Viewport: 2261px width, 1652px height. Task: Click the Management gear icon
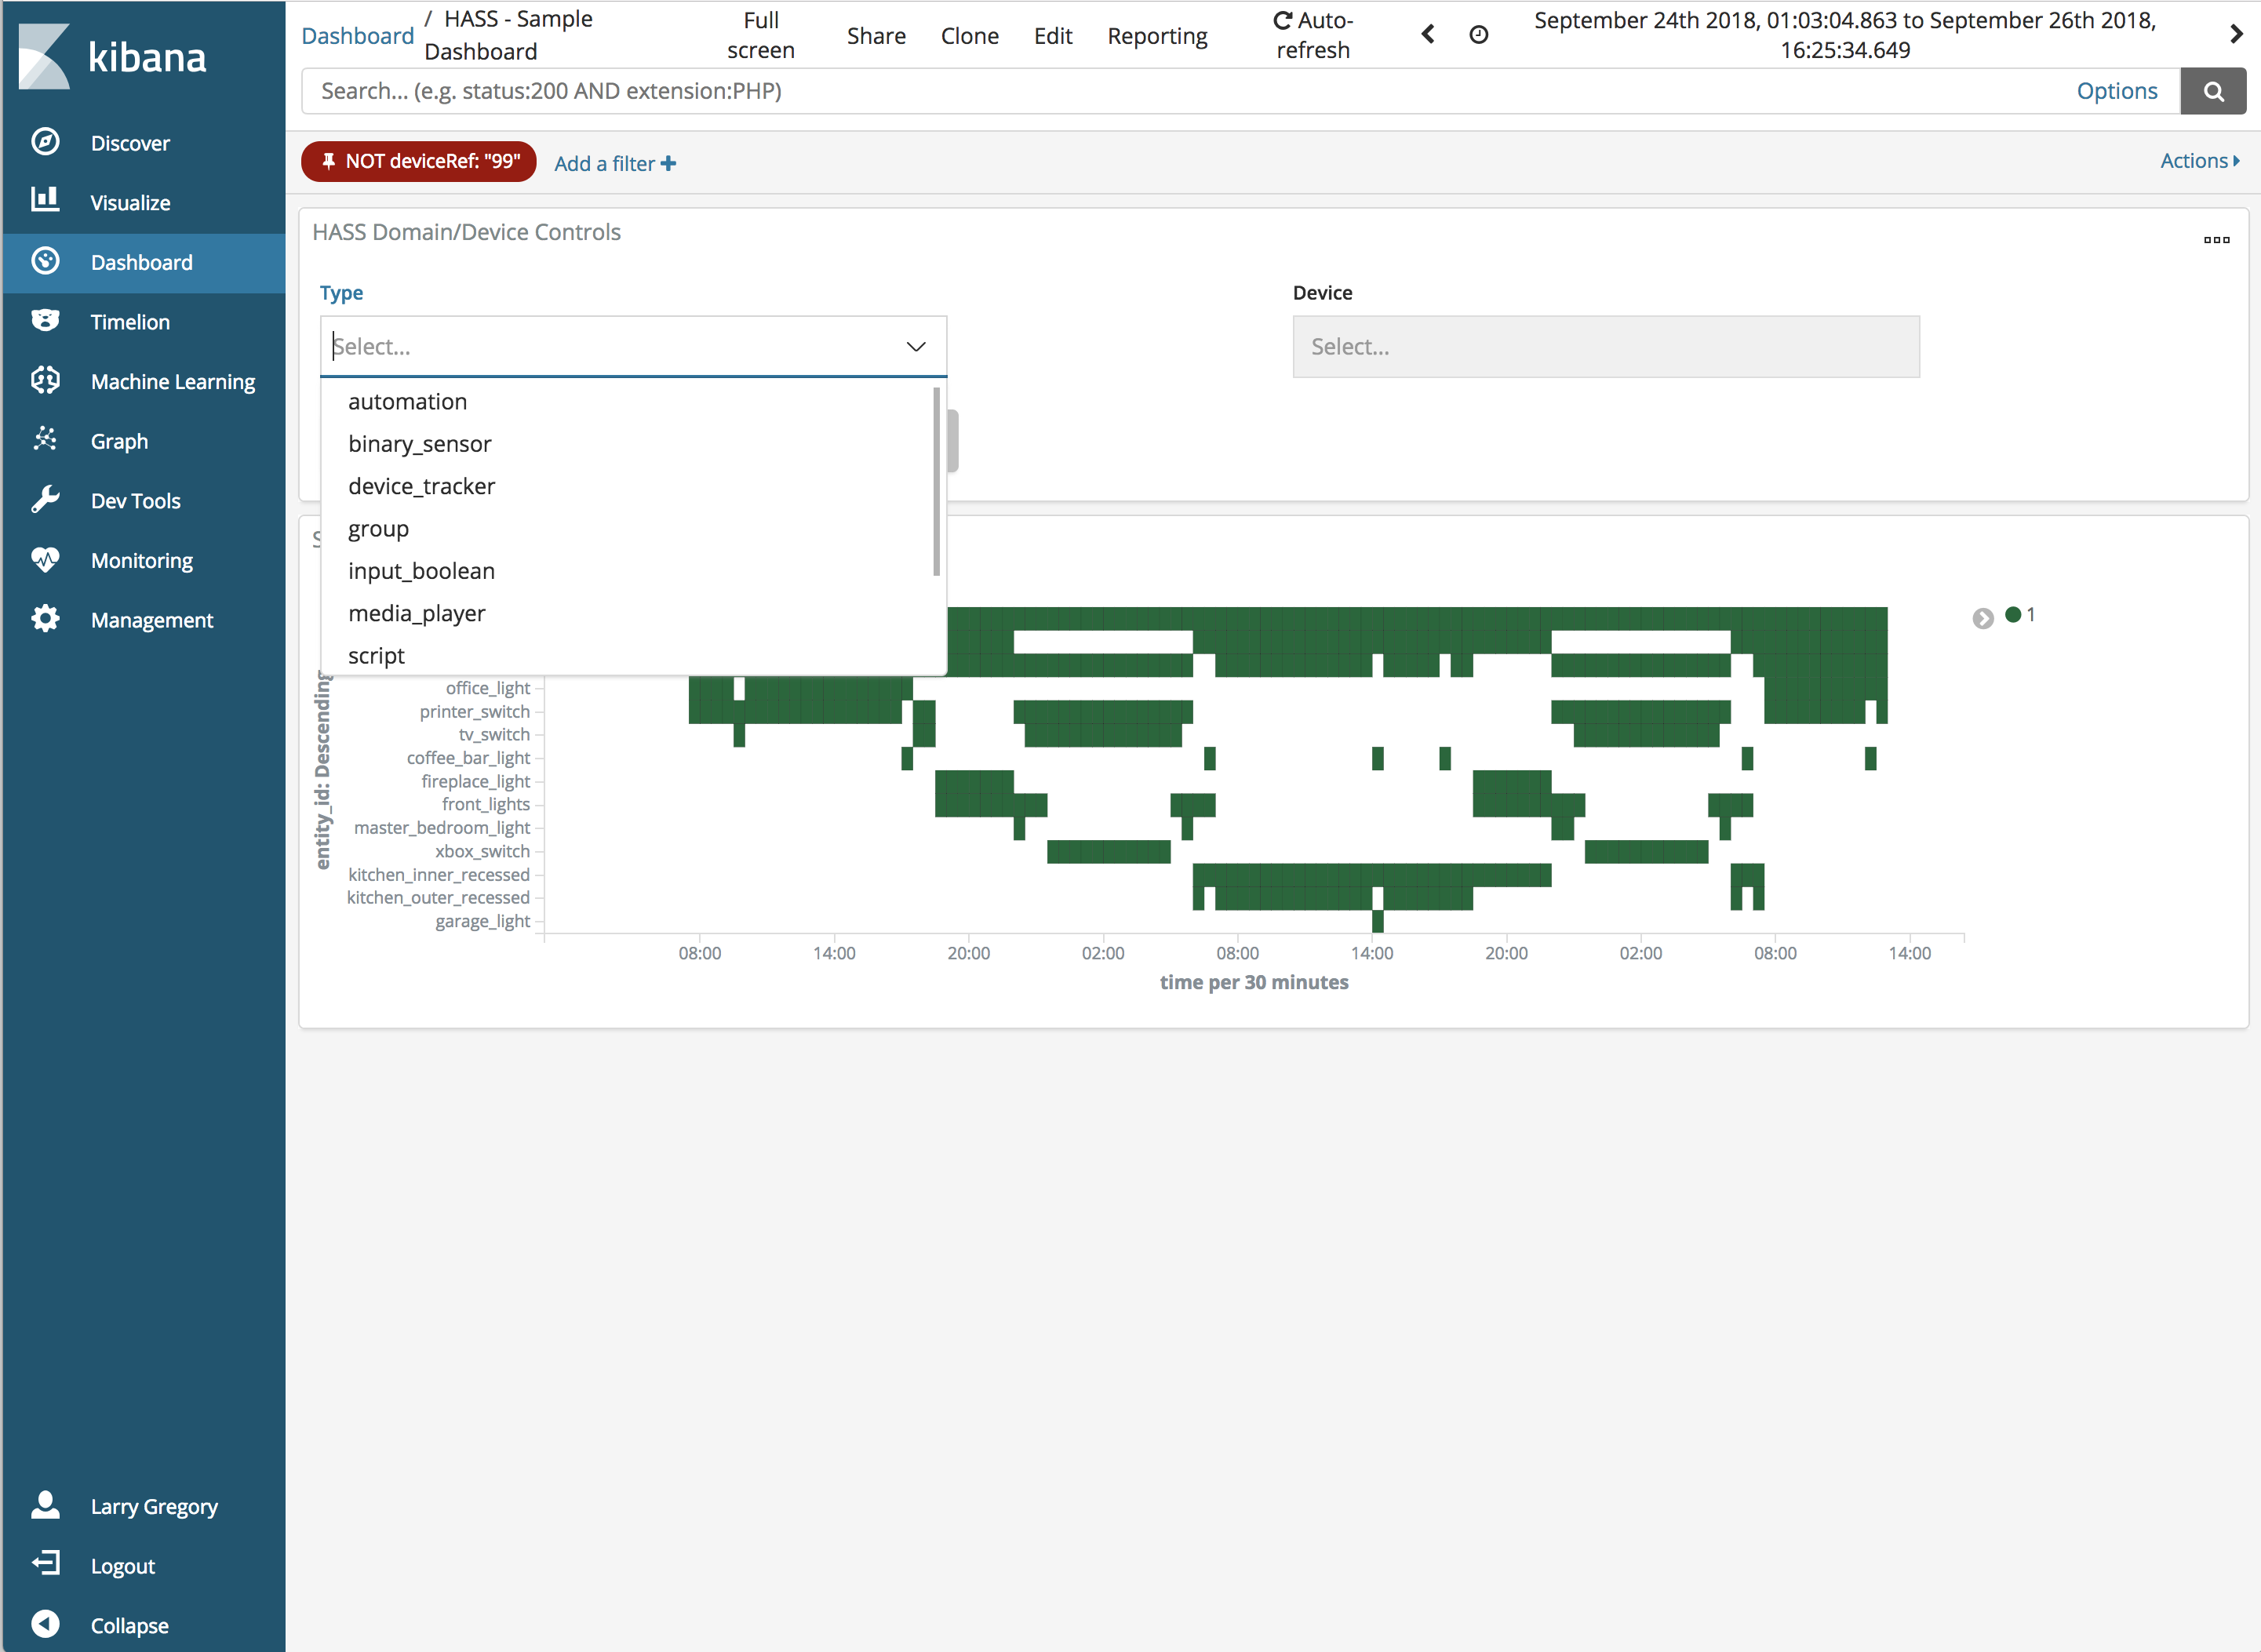(x=45, y=619)
